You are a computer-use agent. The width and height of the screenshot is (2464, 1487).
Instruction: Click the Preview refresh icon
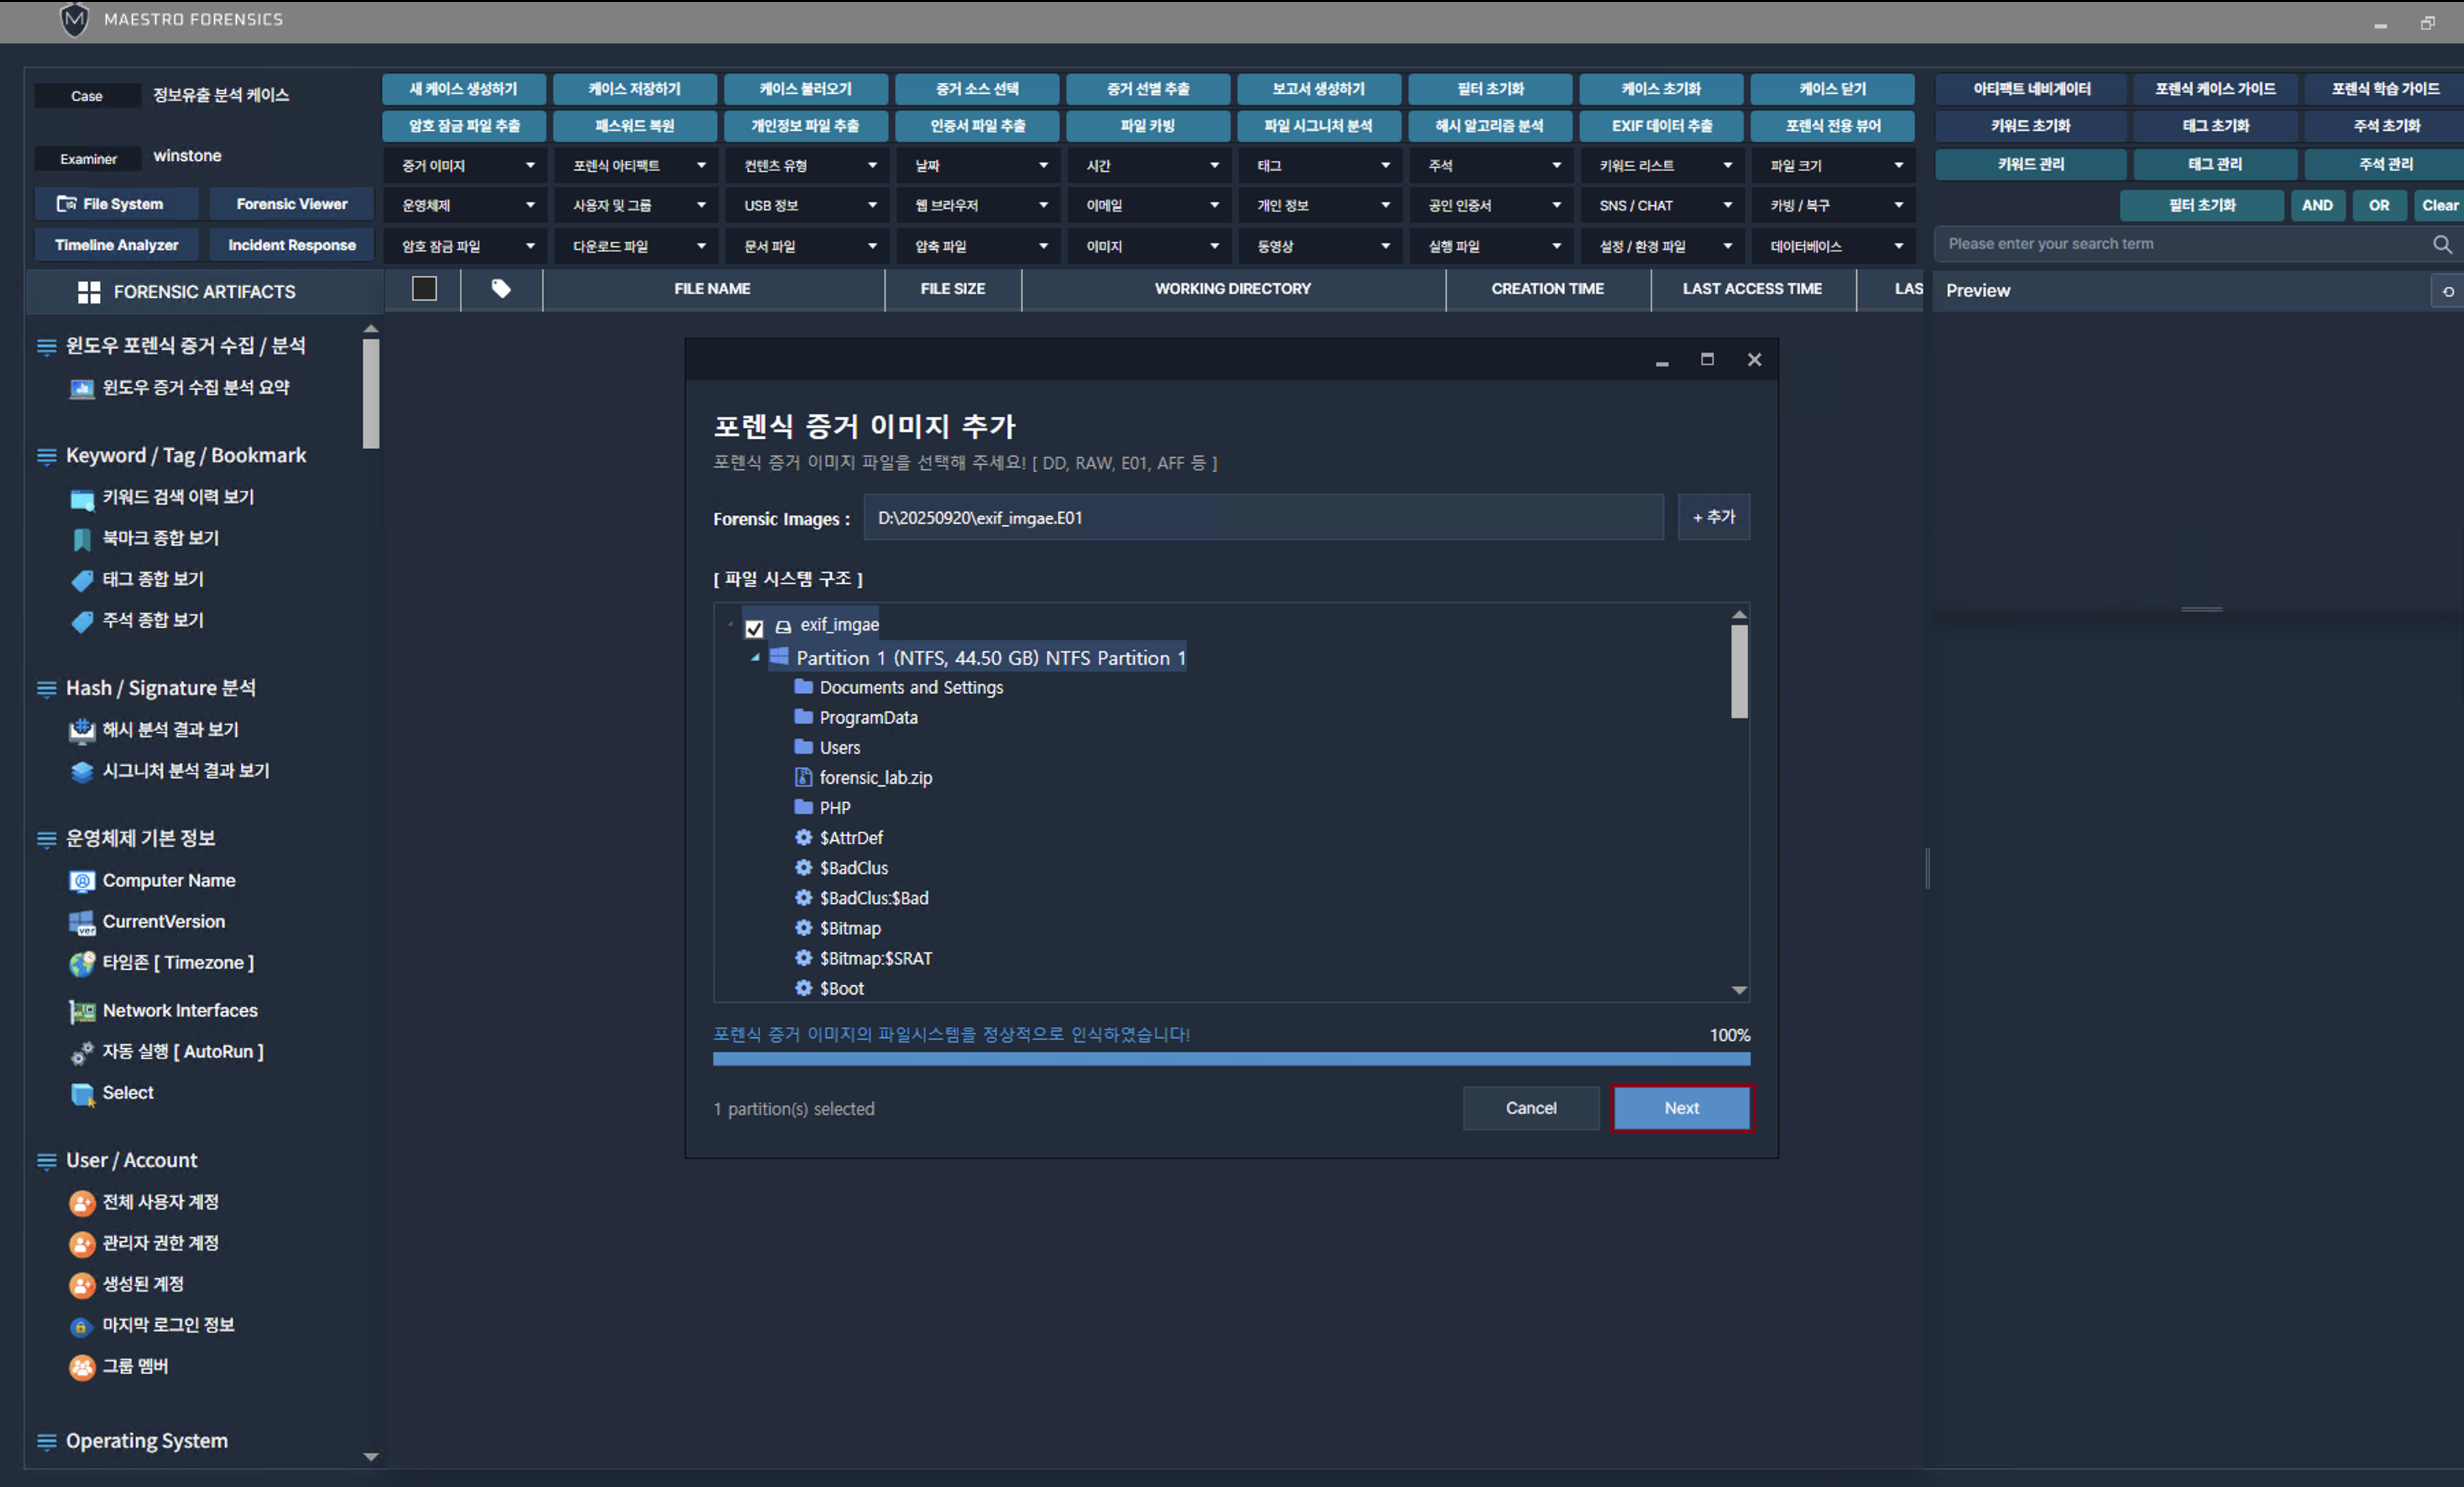2448,292
